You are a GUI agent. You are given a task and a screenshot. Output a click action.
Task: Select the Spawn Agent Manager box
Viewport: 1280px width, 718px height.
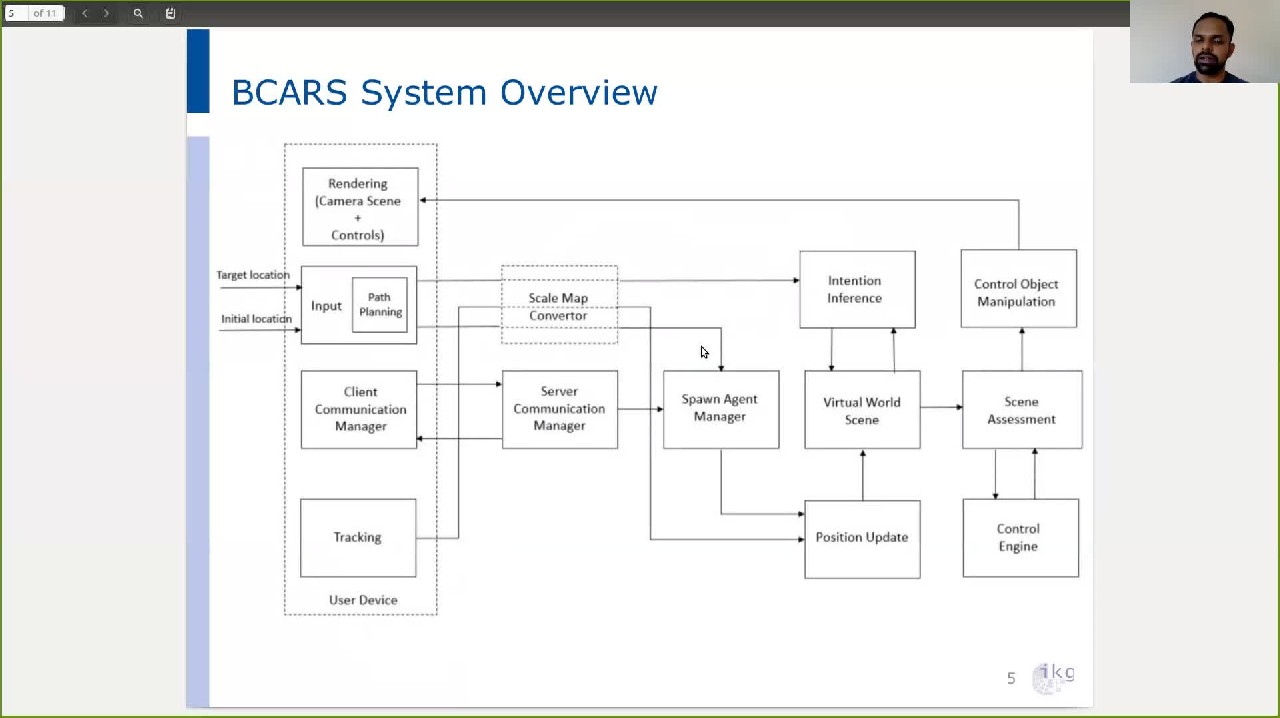720,409
